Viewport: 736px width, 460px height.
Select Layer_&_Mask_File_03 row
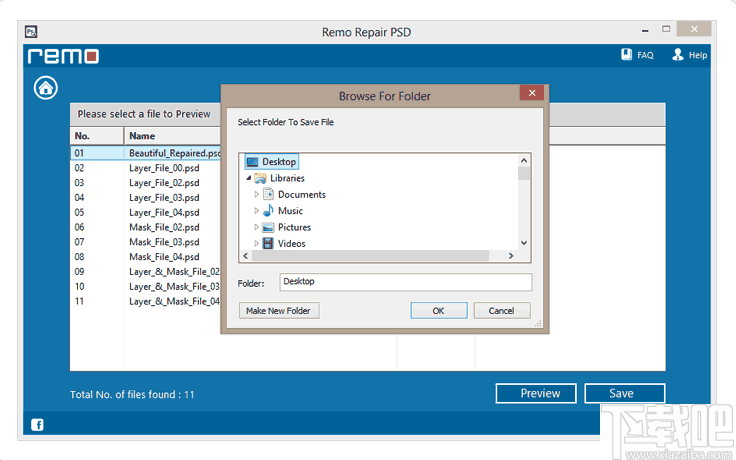[x=146, y=287]
